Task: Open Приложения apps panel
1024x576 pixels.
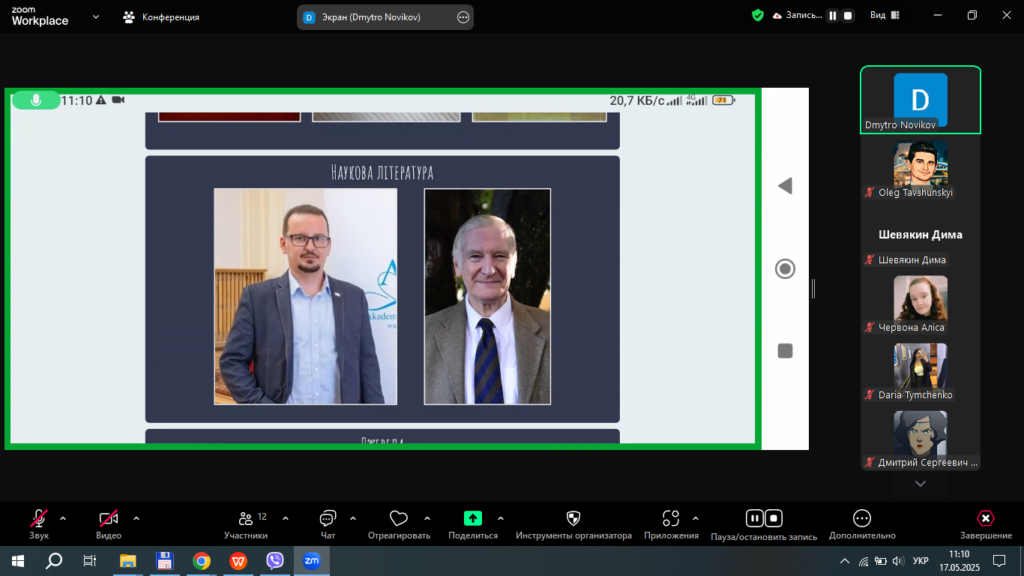Action: (671, 524)
